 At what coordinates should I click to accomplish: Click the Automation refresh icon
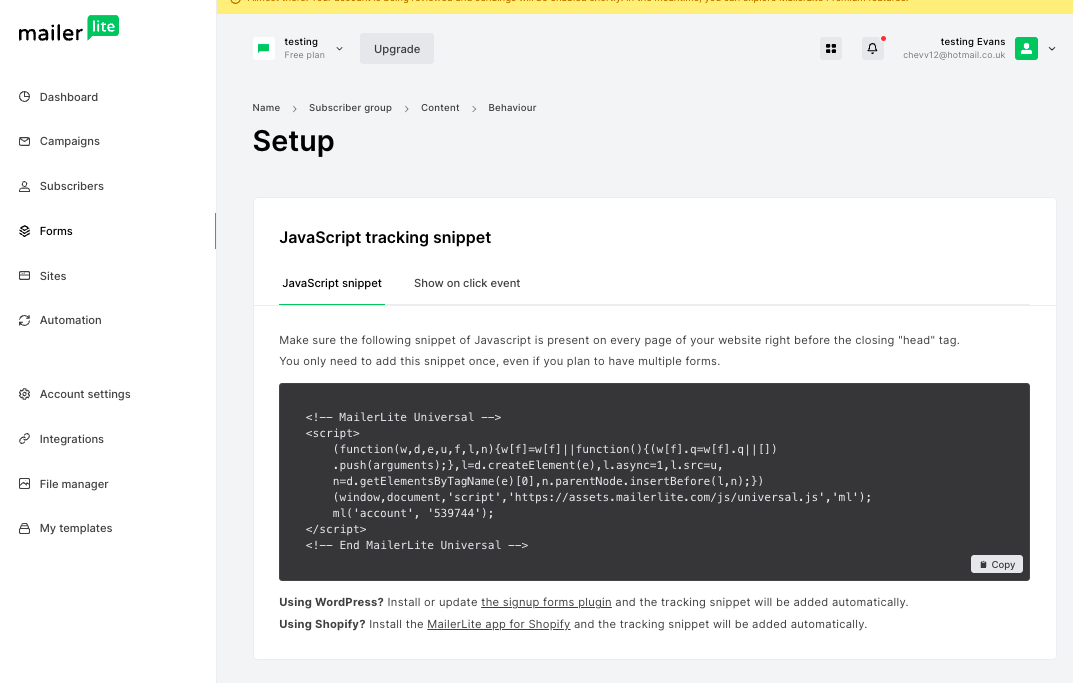click(25, 320)
